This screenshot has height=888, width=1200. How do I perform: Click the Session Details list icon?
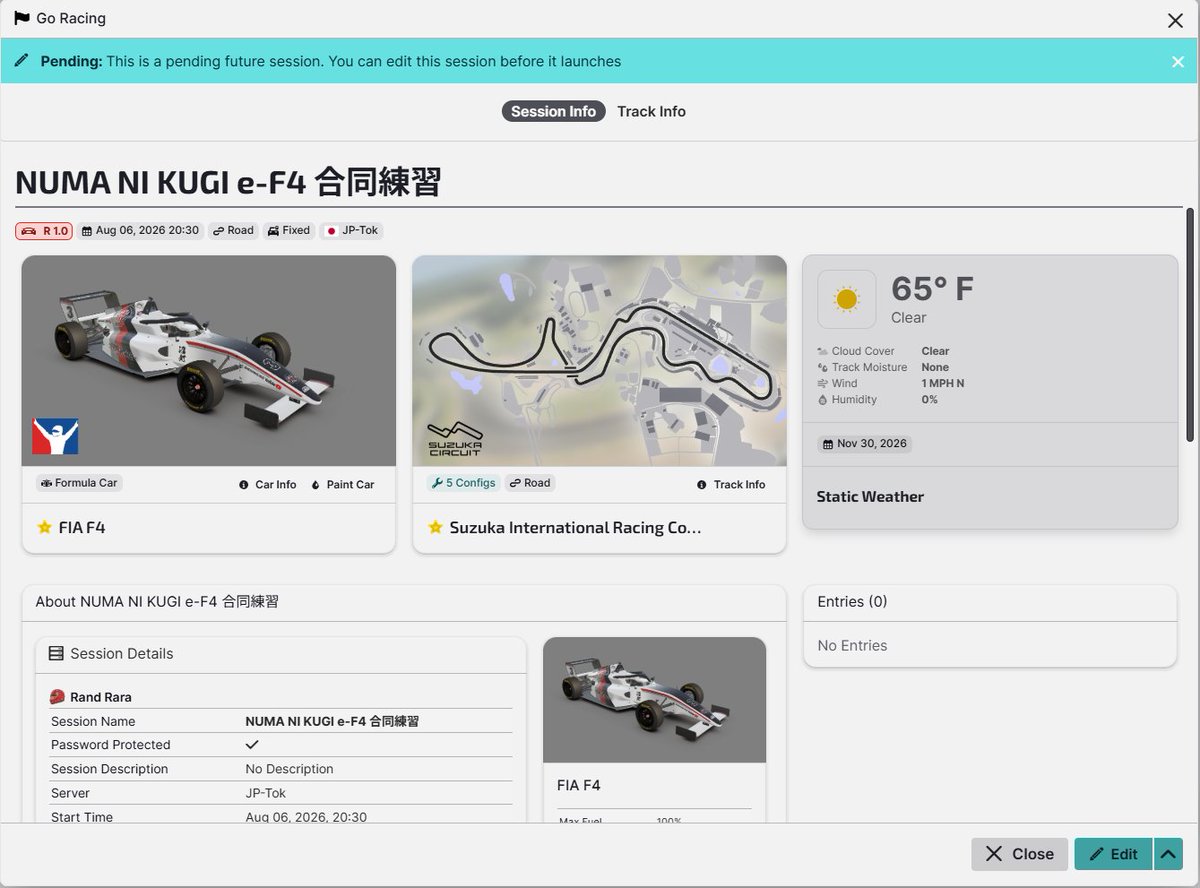[x=56, y=653]
